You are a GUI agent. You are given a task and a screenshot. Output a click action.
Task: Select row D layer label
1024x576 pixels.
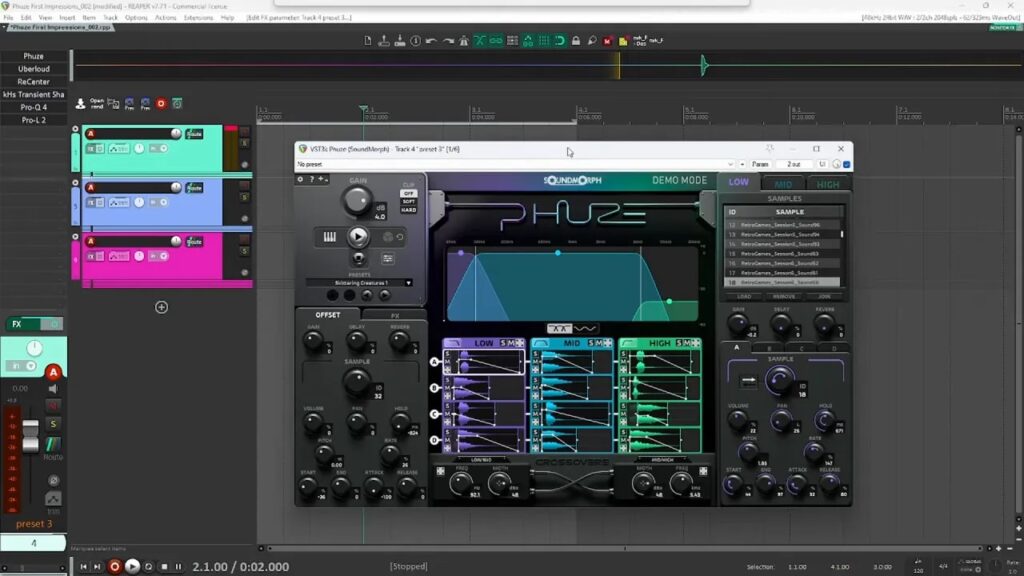434,440
